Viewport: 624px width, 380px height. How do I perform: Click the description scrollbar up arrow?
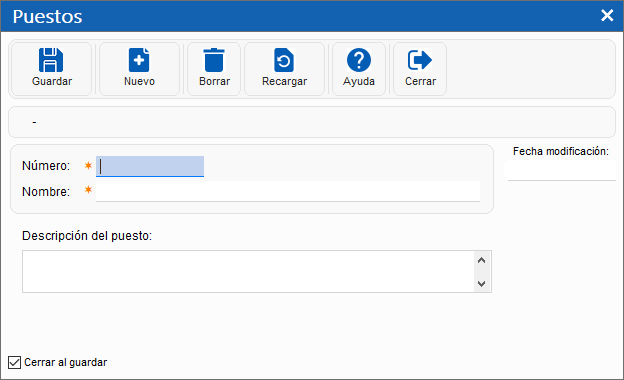point(482,260)
